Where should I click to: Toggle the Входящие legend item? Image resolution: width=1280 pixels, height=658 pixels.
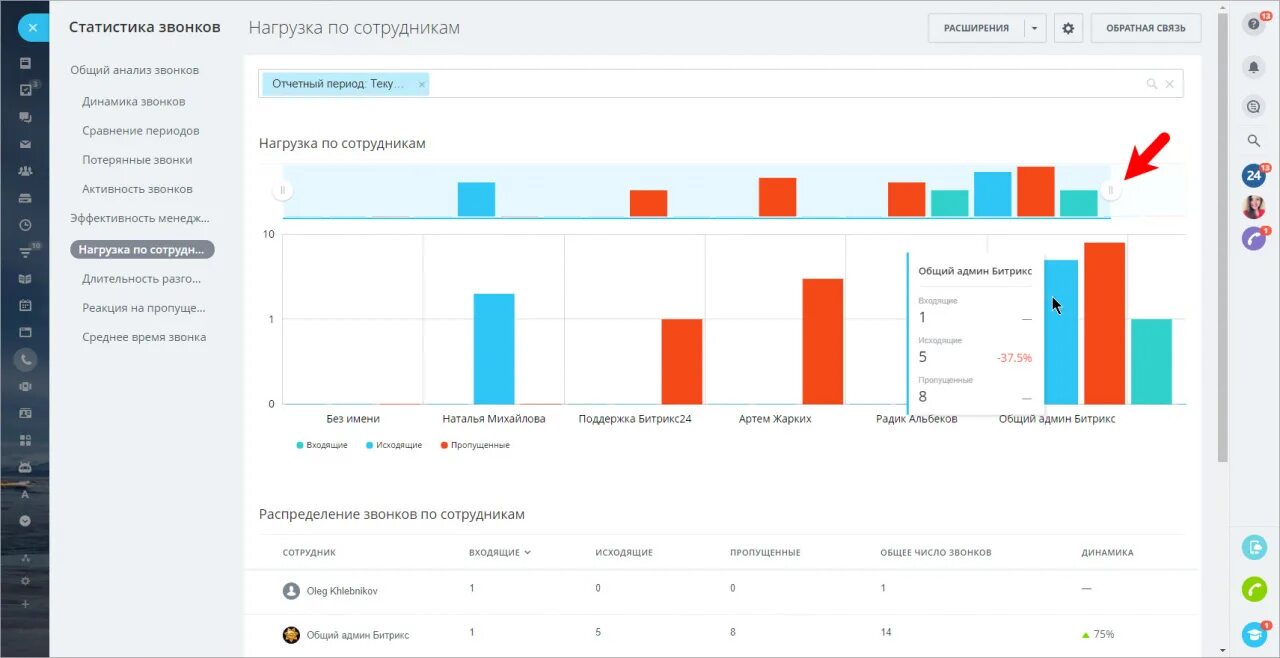pyautogui.click(x=322, y=445)
